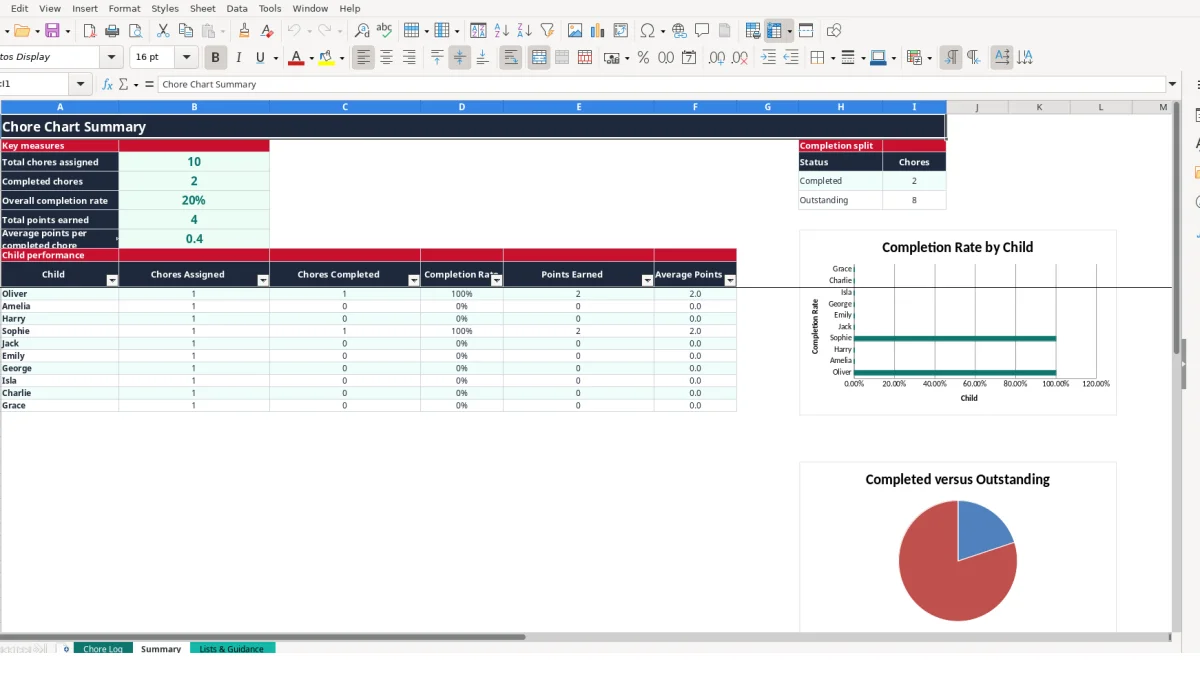1200x675 pixels.
Task: Expand the Name Box dropdown
Action: pos(81,84)
